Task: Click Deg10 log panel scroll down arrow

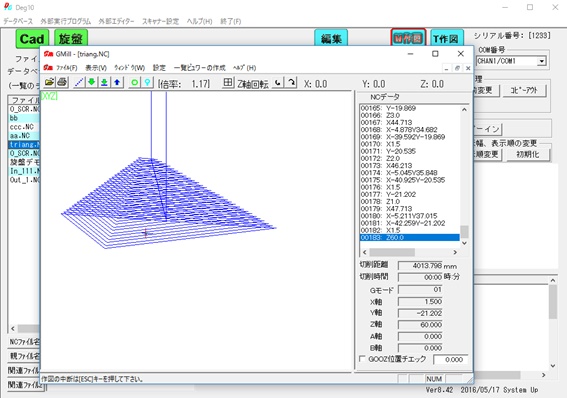Action: coord(553,366)
